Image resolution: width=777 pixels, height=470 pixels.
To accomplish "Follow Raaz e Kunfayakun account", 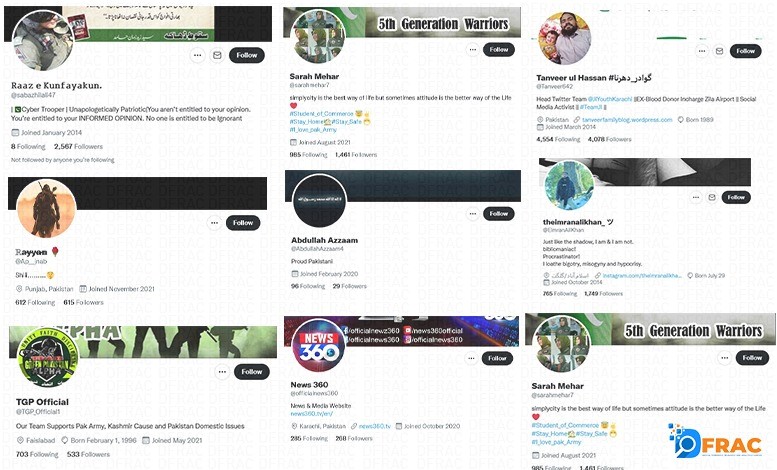I will point(247,55).
